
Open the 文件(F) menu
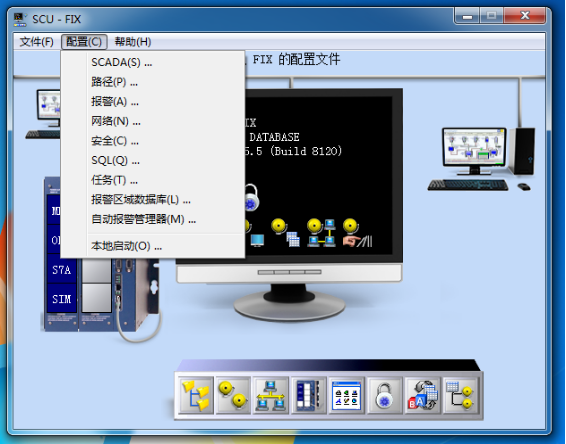coord(36,42)
